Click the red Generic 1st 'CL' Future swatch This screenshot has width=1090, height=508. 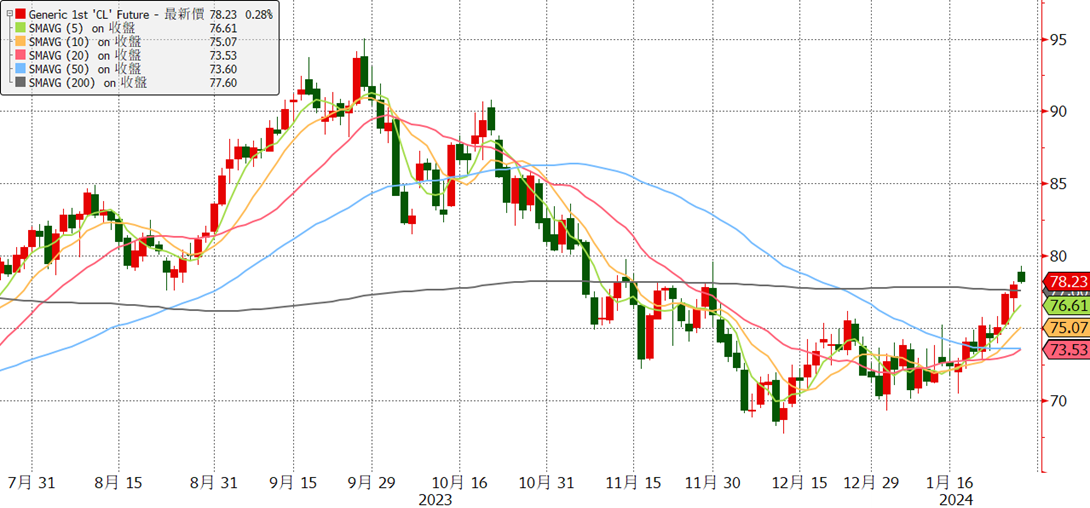coord(21,14)
